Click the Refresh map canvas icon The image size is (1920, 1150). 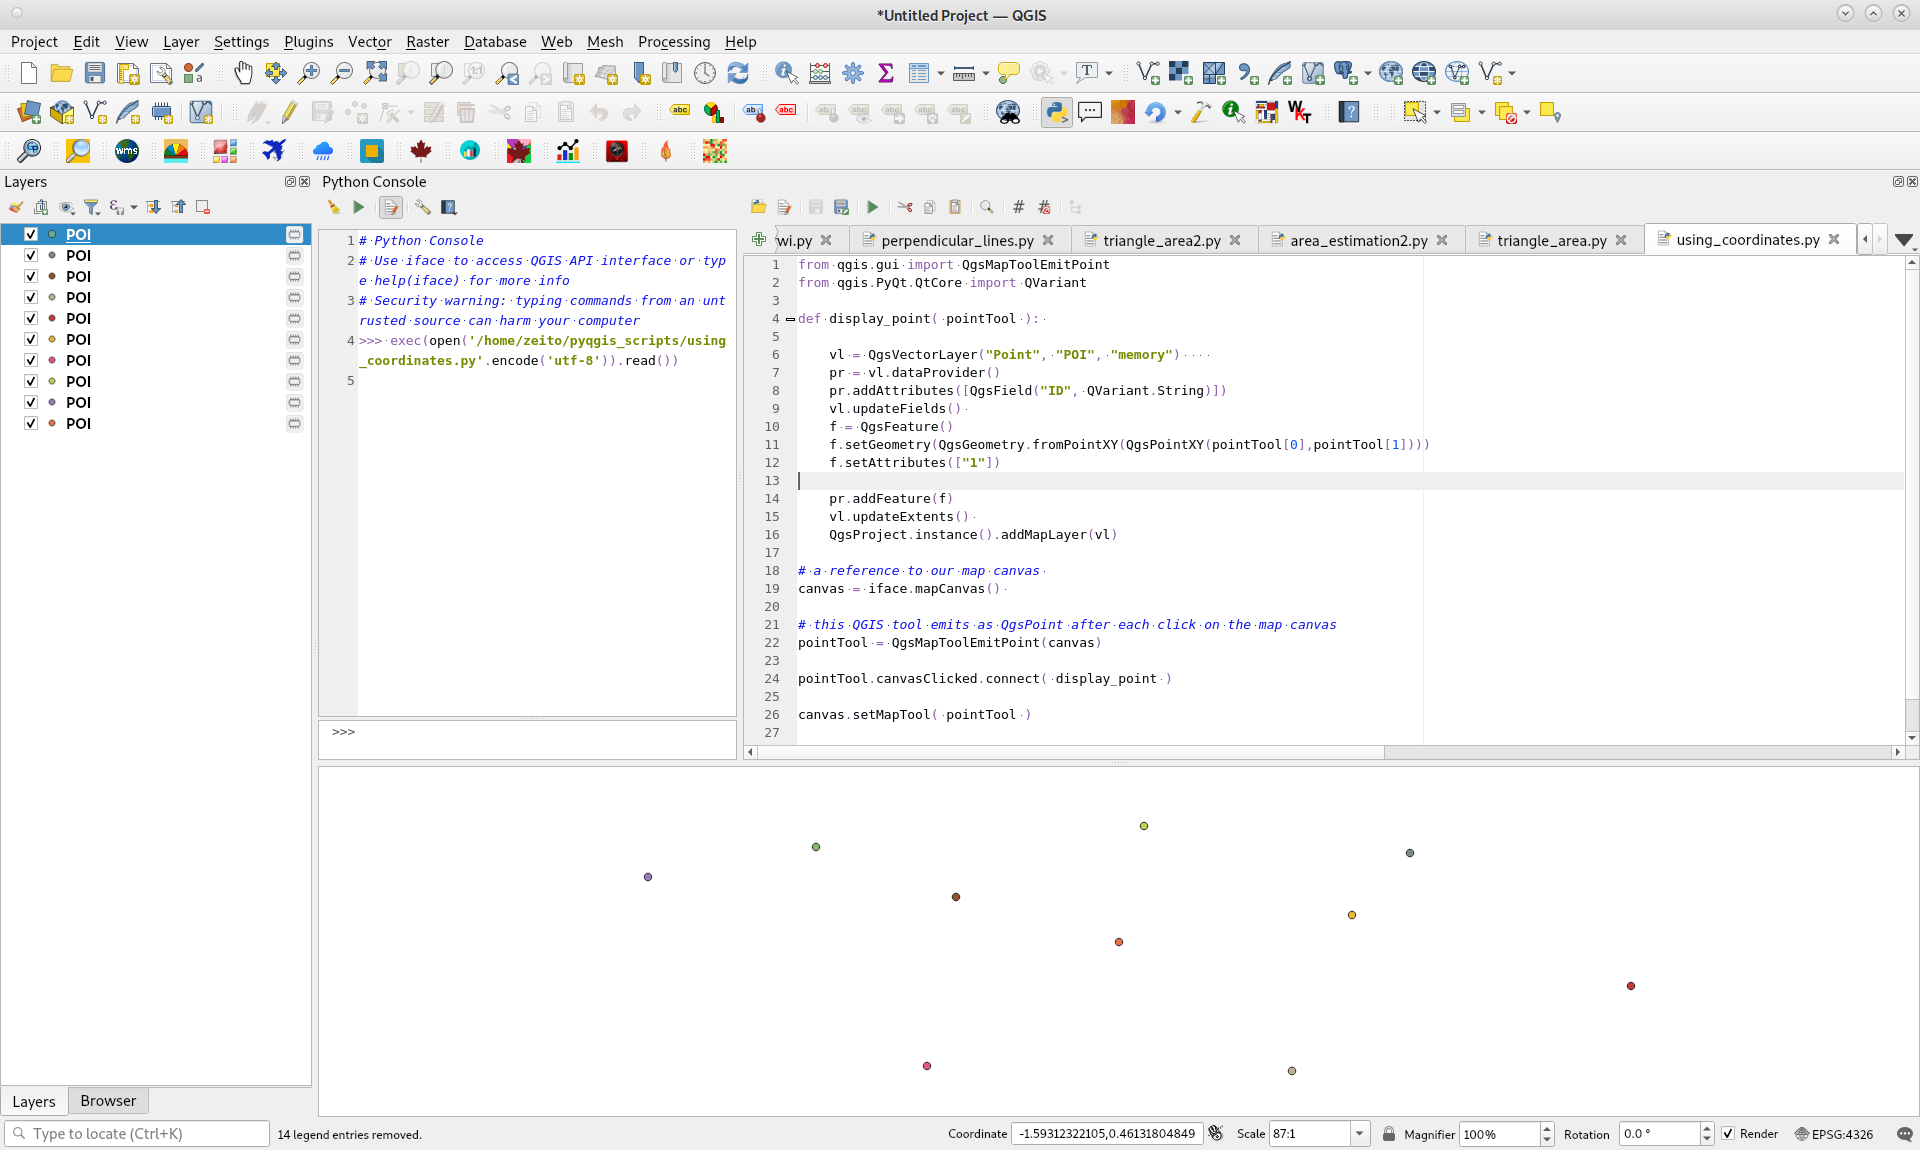(738, 73)
